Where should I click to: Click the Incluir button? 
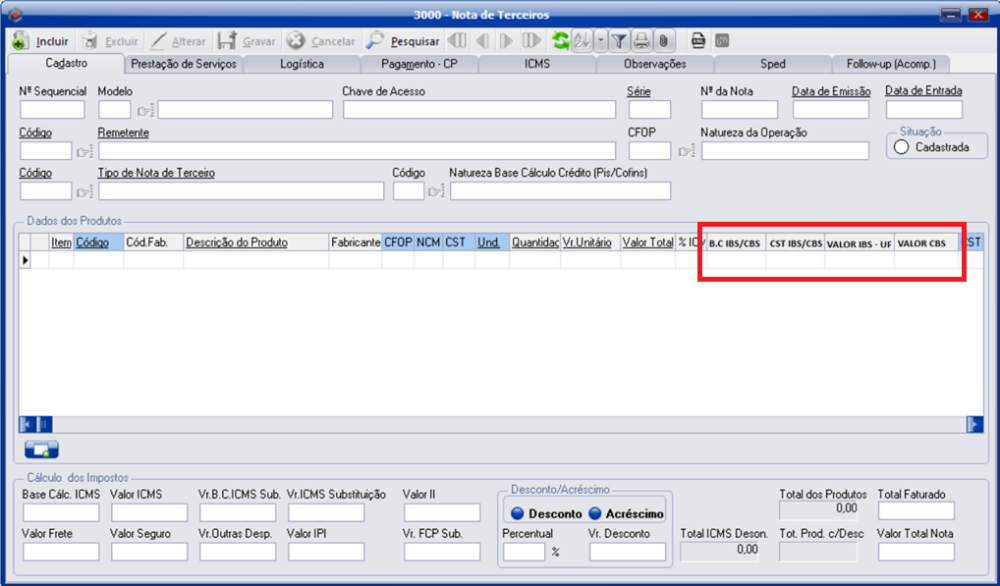pos(41,41)
